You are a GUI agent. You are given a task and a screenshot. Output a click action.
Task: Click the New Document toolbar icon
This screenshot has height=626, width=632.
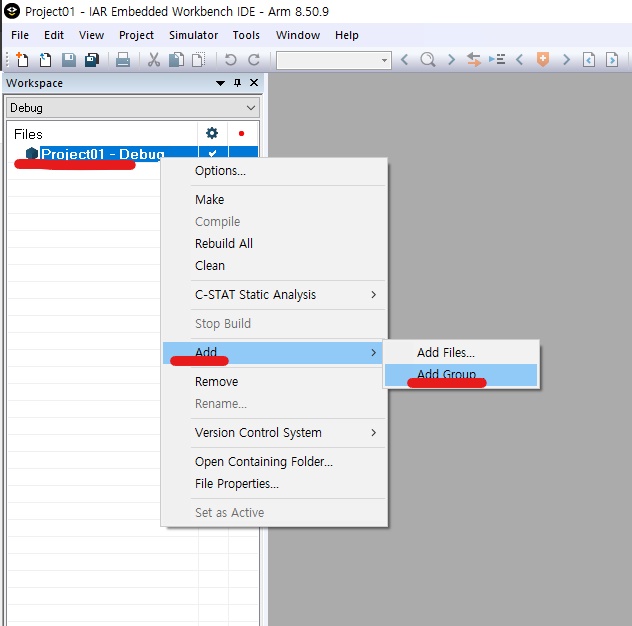pyautogui.click(x=22, y=60)
